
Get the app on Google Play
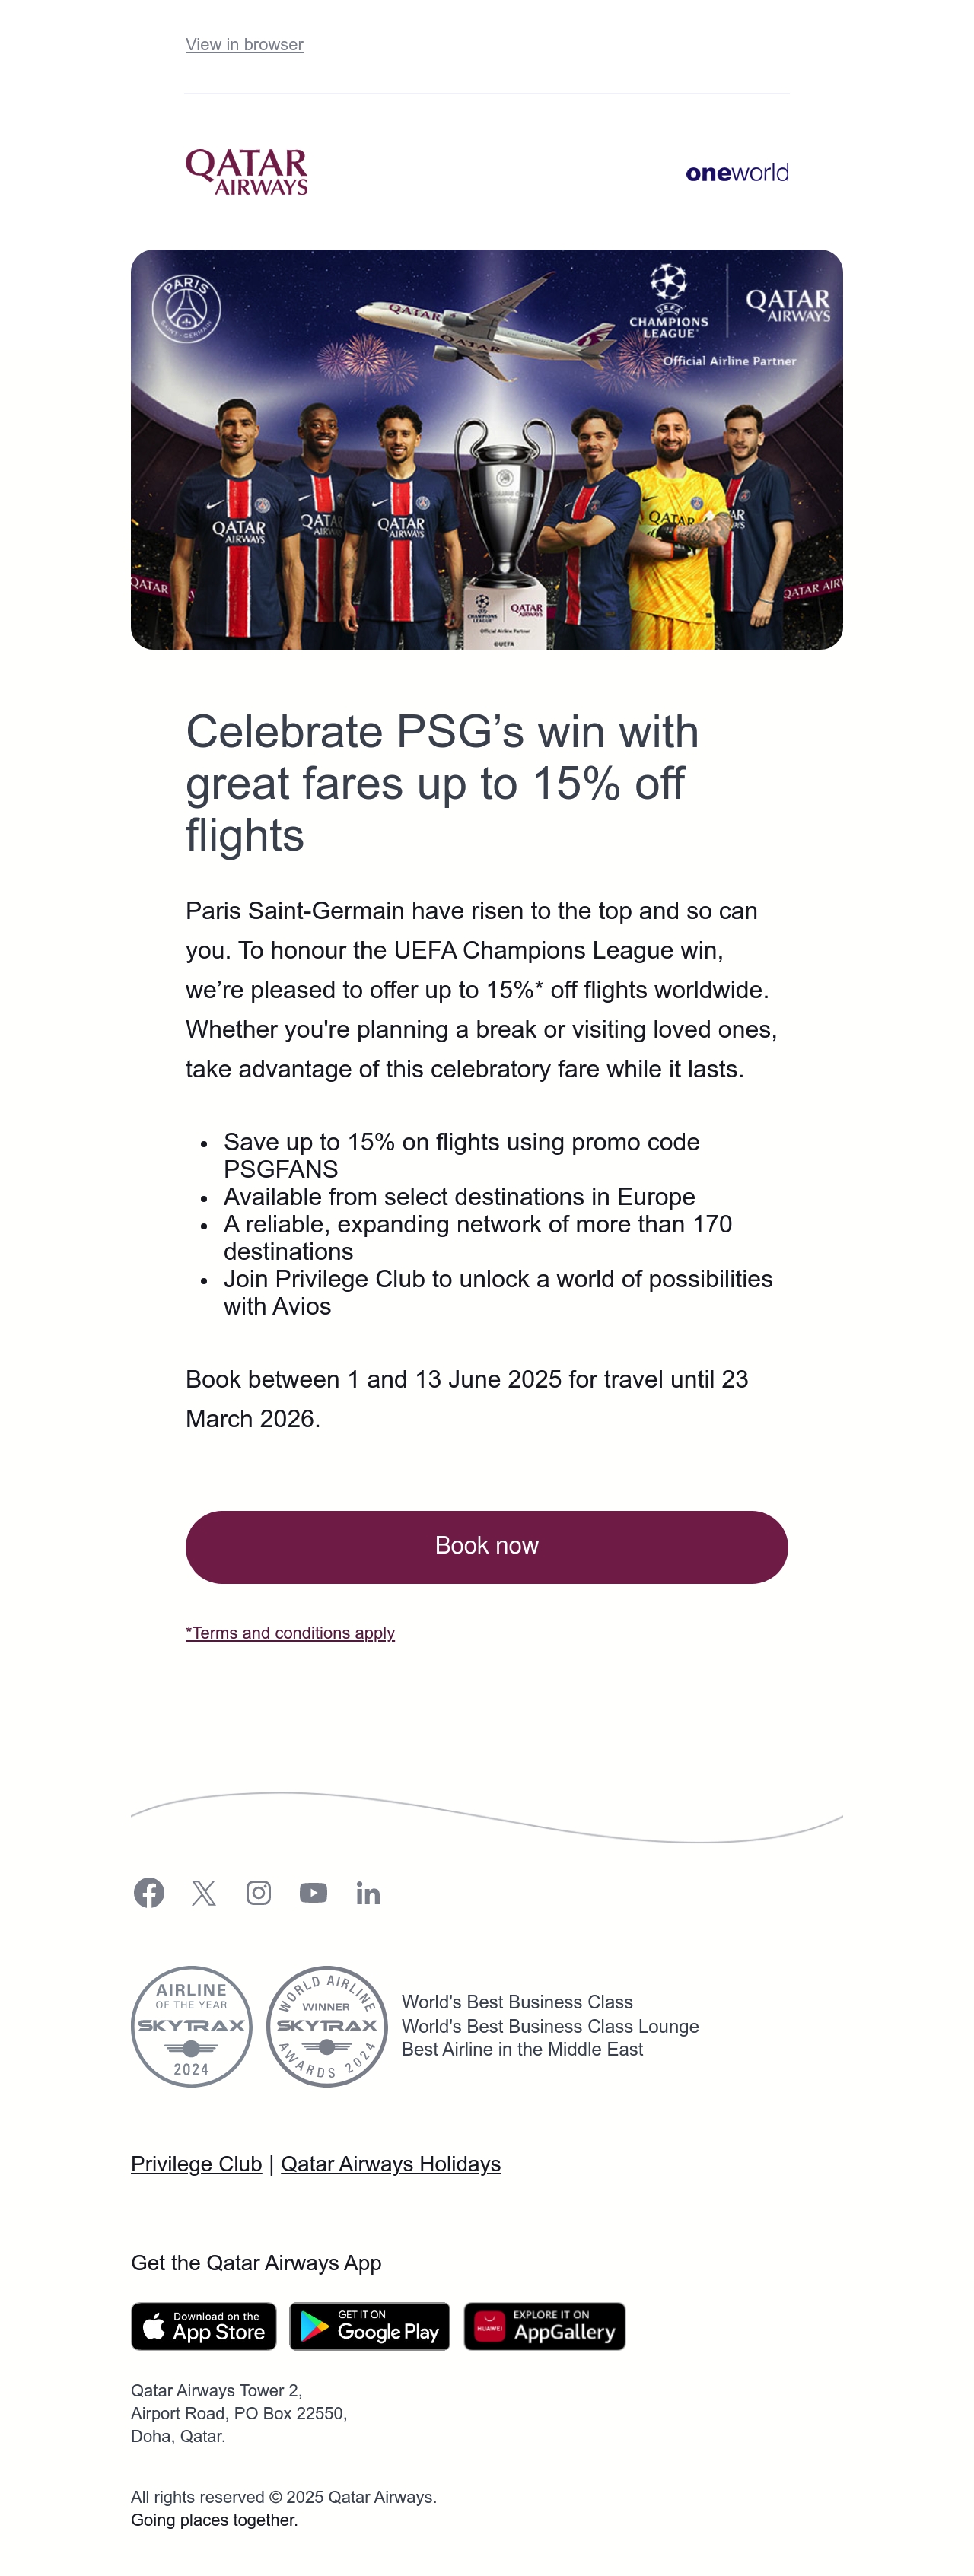point(370,2326)
